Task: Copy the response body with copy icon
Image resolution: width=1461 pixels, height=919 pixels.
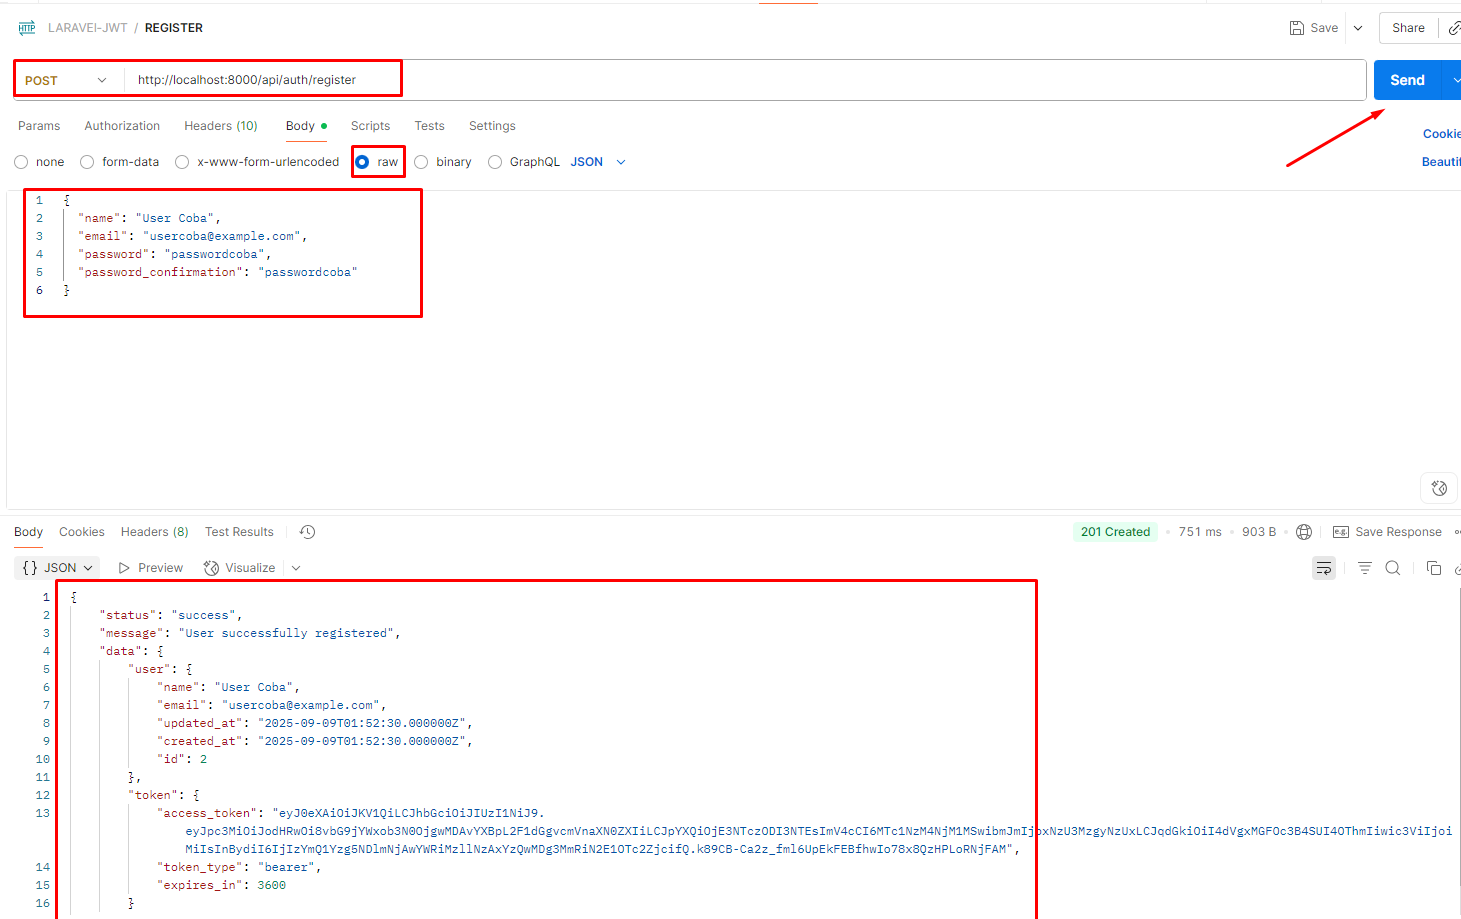Action: point(1433,568)
